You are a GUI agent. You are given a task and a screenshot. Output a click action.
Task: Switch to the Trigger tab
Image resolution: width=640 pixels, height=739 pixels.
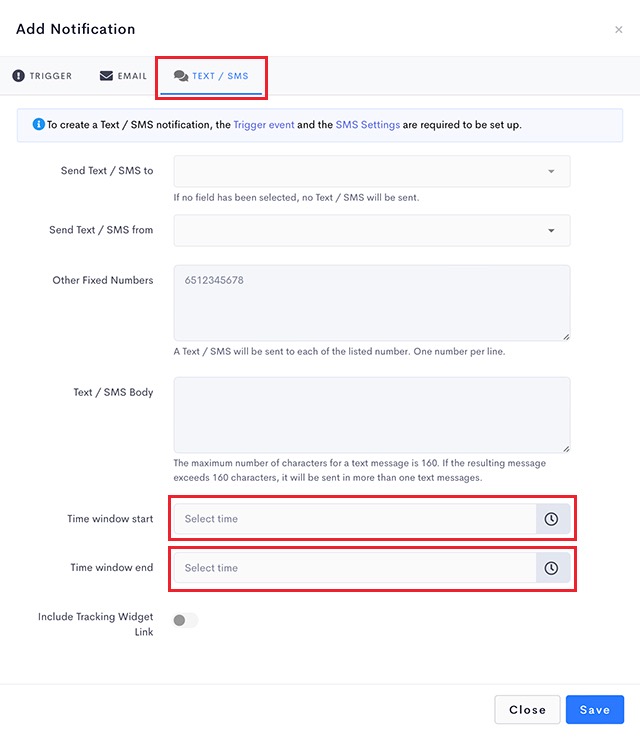42,75
